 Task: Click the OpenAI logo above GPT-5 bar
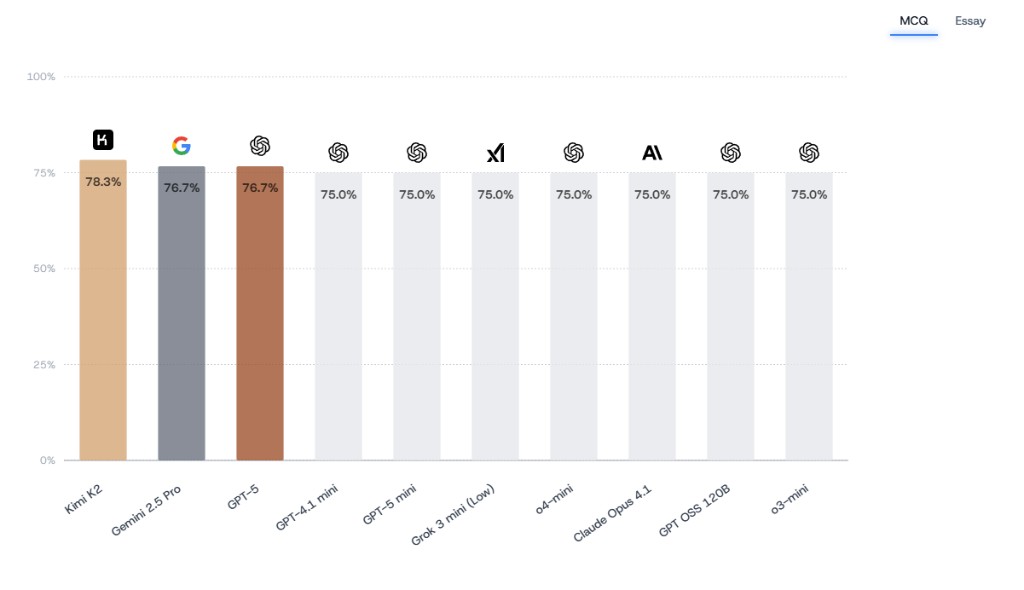260,146
